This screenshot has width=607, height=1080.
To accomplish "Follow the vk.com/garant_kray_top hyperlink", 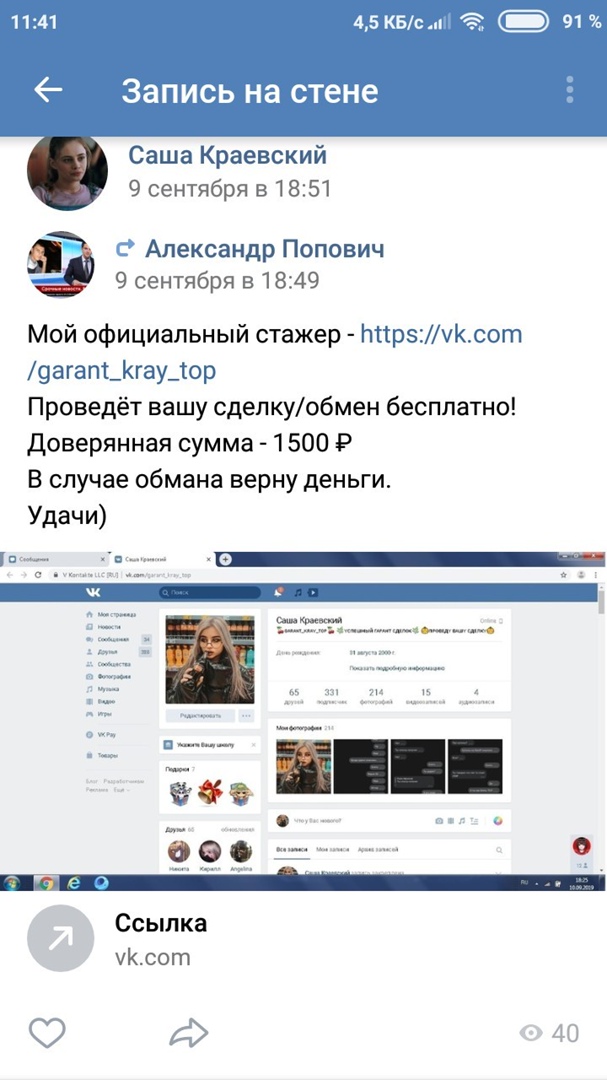I will (x=274, y=353).
